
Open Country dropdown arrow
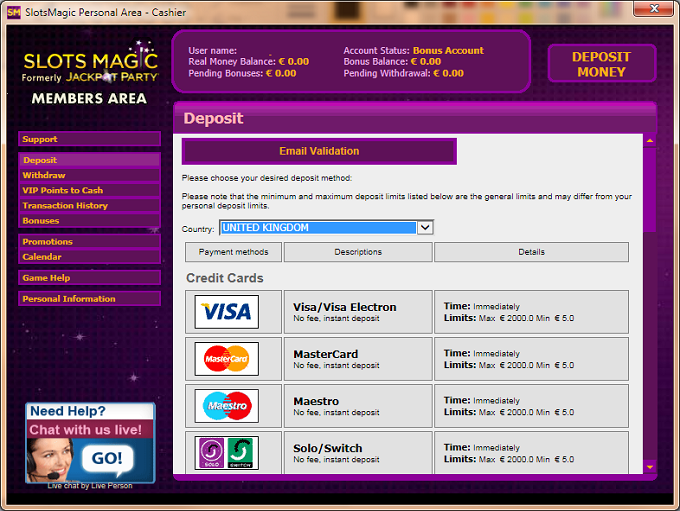point(425,227)
